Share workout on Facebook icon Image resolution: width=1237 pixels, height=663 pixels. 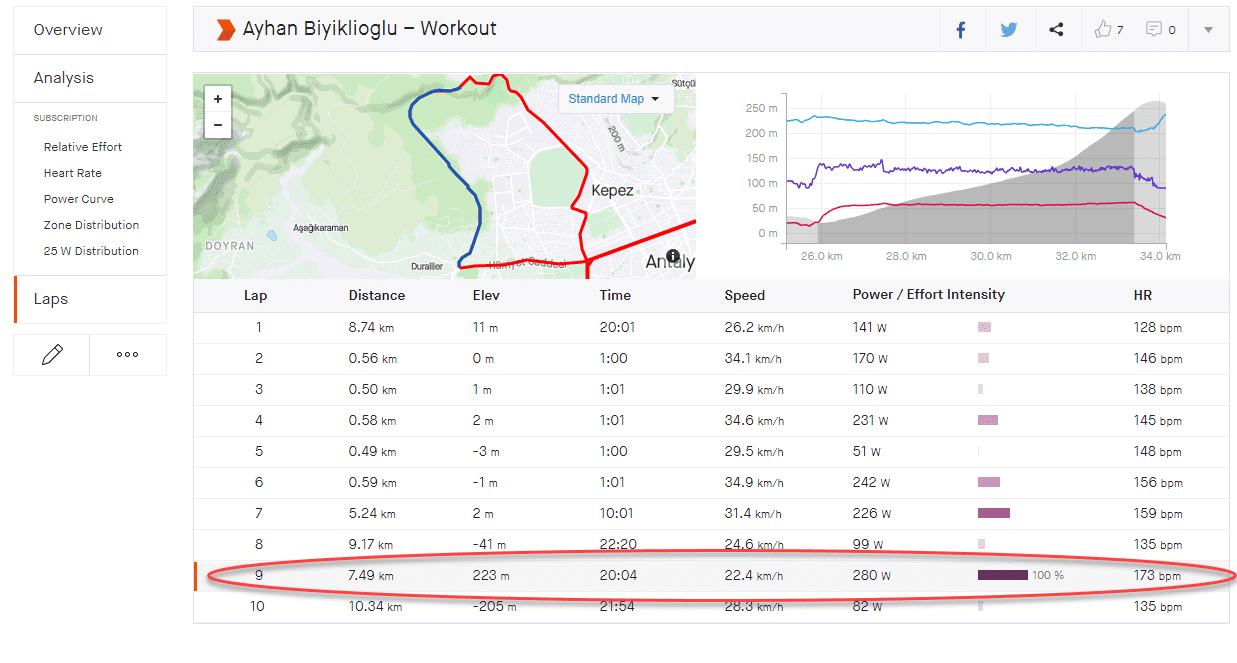coord(961,30)
